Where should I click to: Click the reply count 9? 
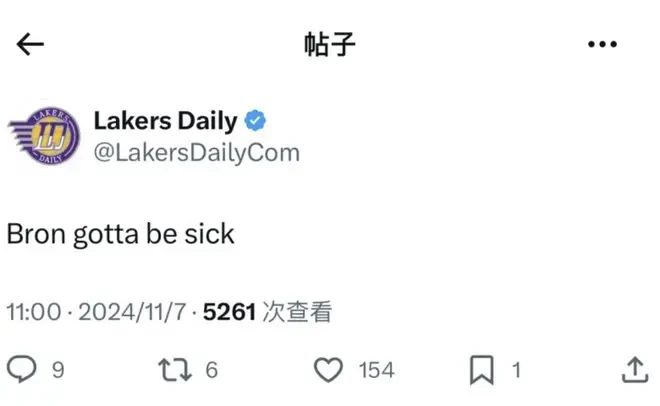(58, 370)
